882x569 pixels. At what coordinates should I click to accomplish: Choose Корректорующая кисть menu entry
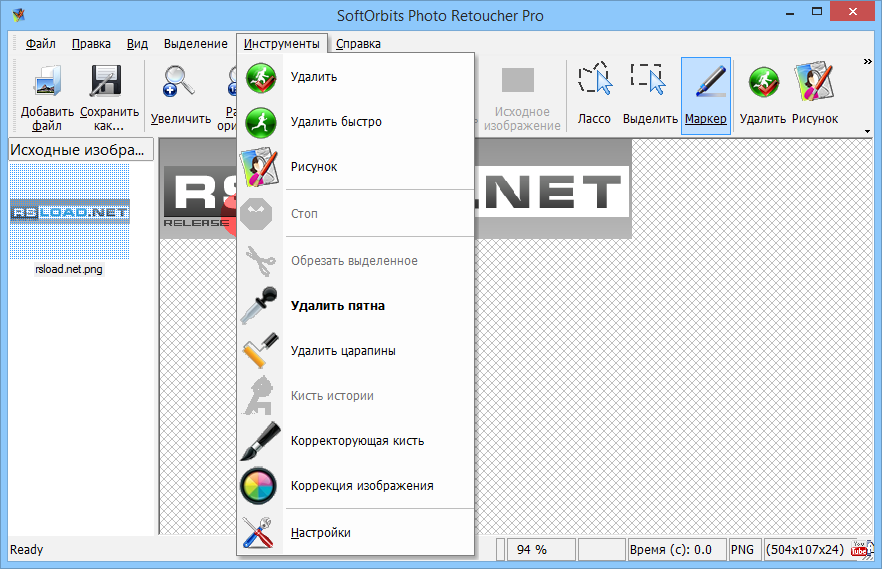click(356, 441)
